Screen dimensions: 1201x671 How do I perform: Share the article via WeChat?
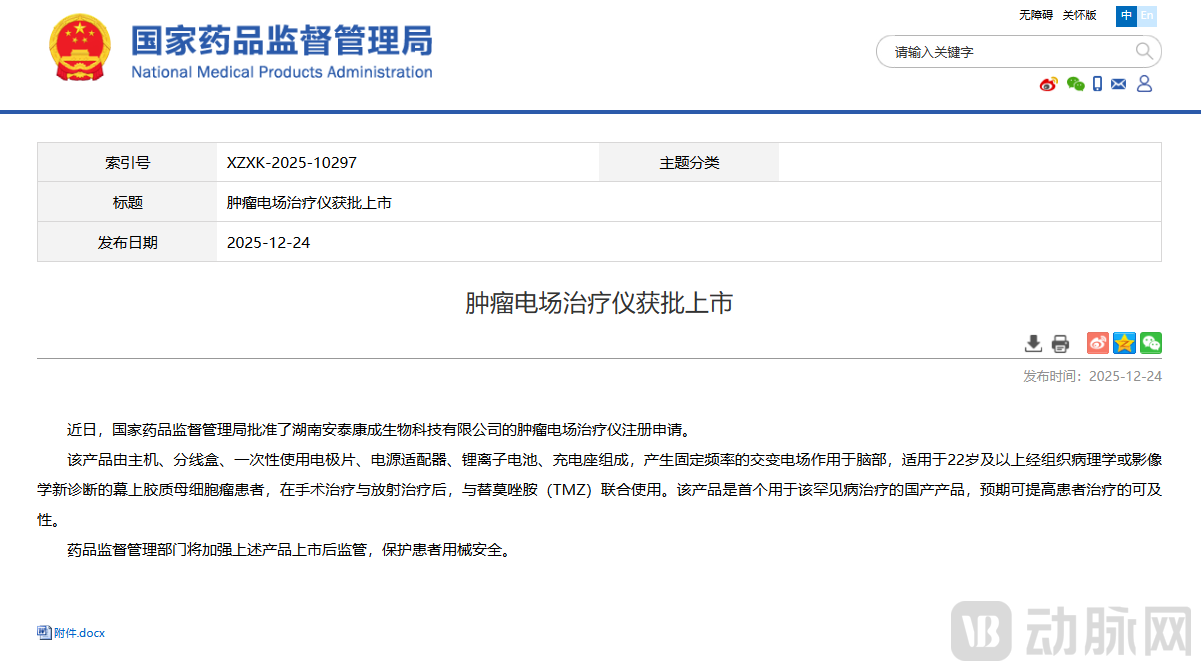pos(1150,343)
